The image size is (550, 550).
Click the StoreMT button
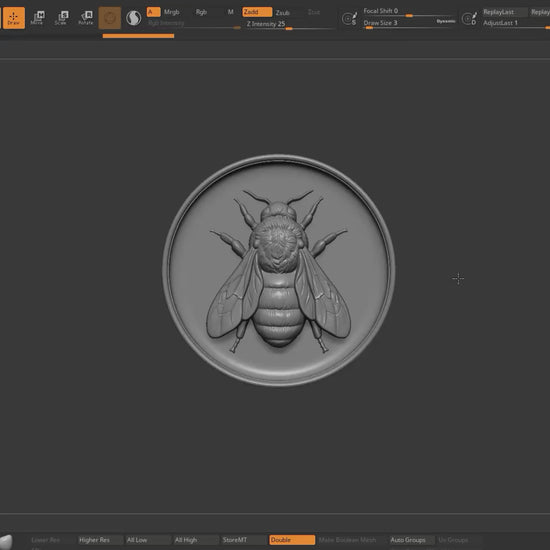coord(243,540)
